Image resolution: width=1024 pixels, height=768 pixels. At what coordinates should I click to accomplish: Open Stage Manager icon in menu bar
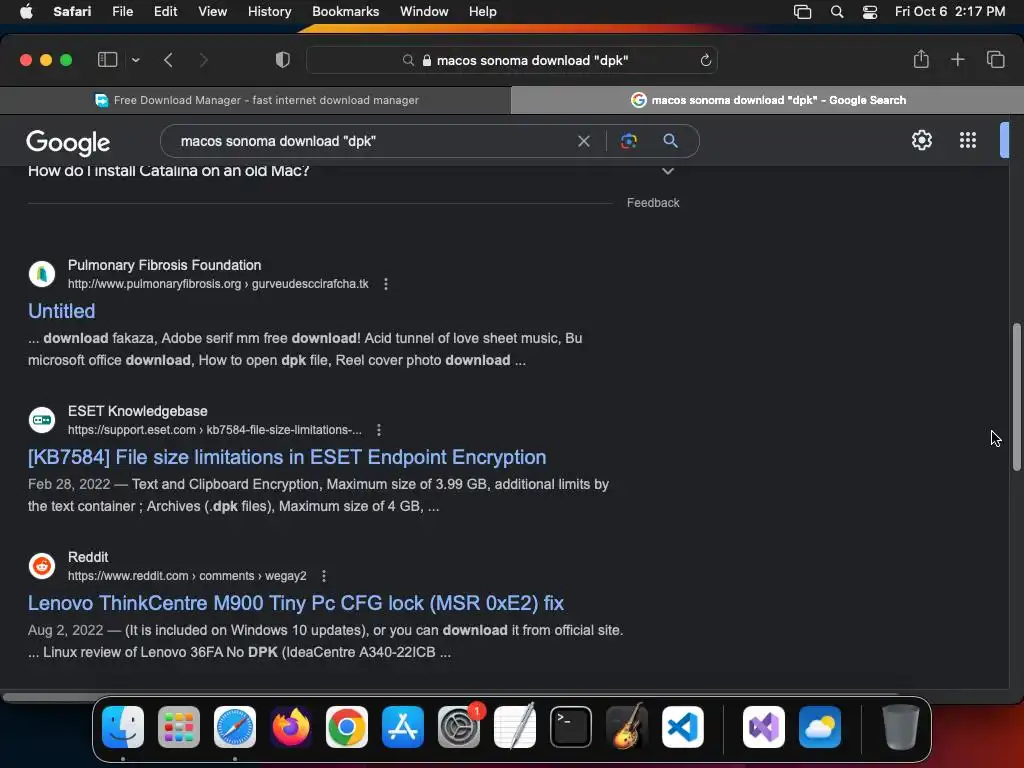coord(803,11)
